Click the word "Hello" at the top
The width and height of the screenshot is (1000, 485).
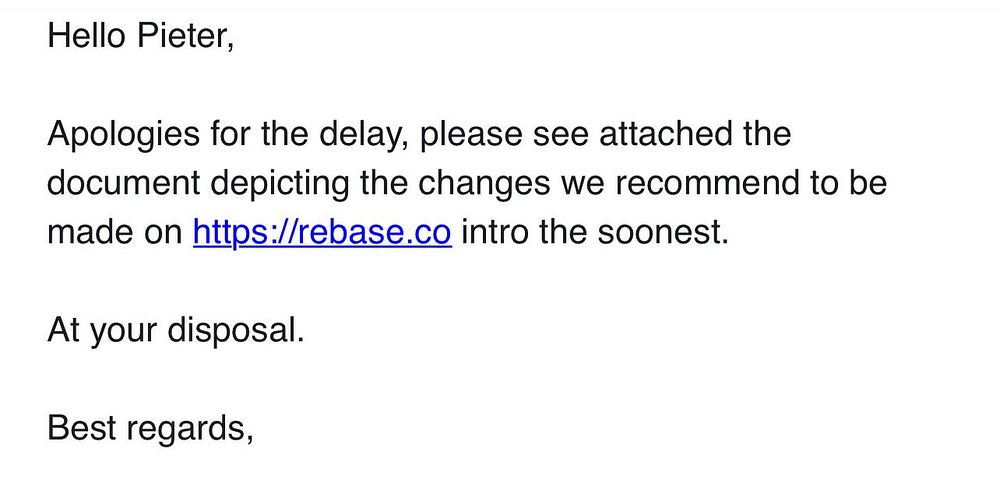[87, 35]
